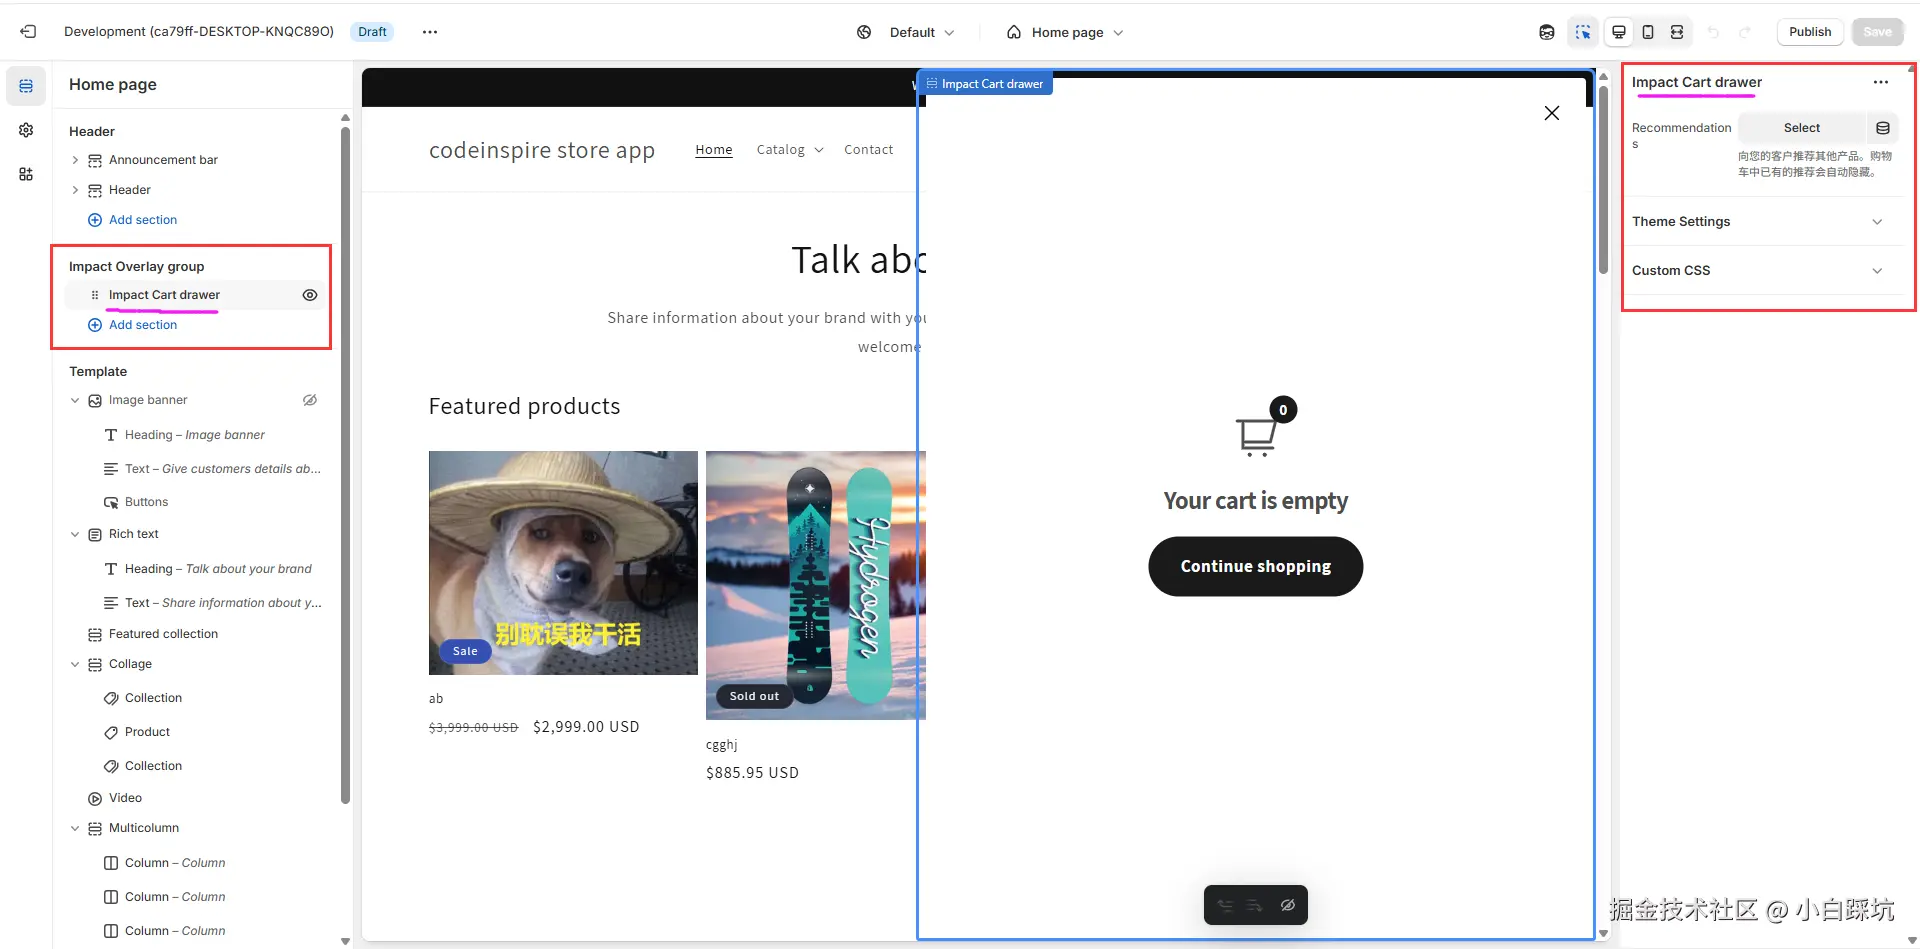Expand the Announcement bar section

pos(75,160)
